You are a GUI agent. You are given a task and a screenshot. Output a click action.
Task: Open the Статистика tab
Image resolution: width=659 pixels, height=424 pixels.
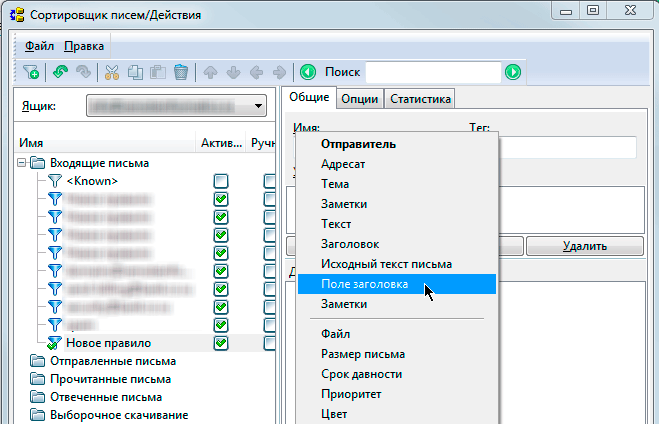tap(420, 98)
